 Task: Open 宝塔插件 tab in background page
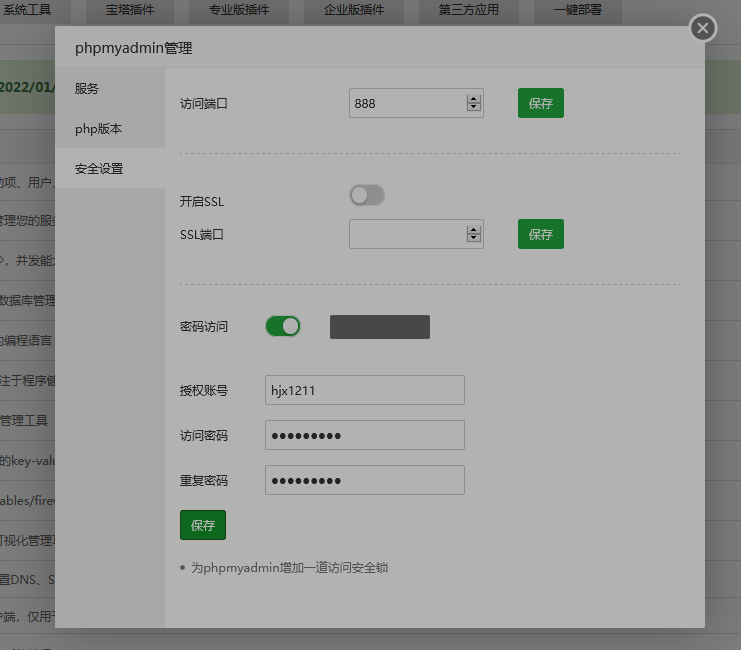pyautogui.click(x=130, y=10)
